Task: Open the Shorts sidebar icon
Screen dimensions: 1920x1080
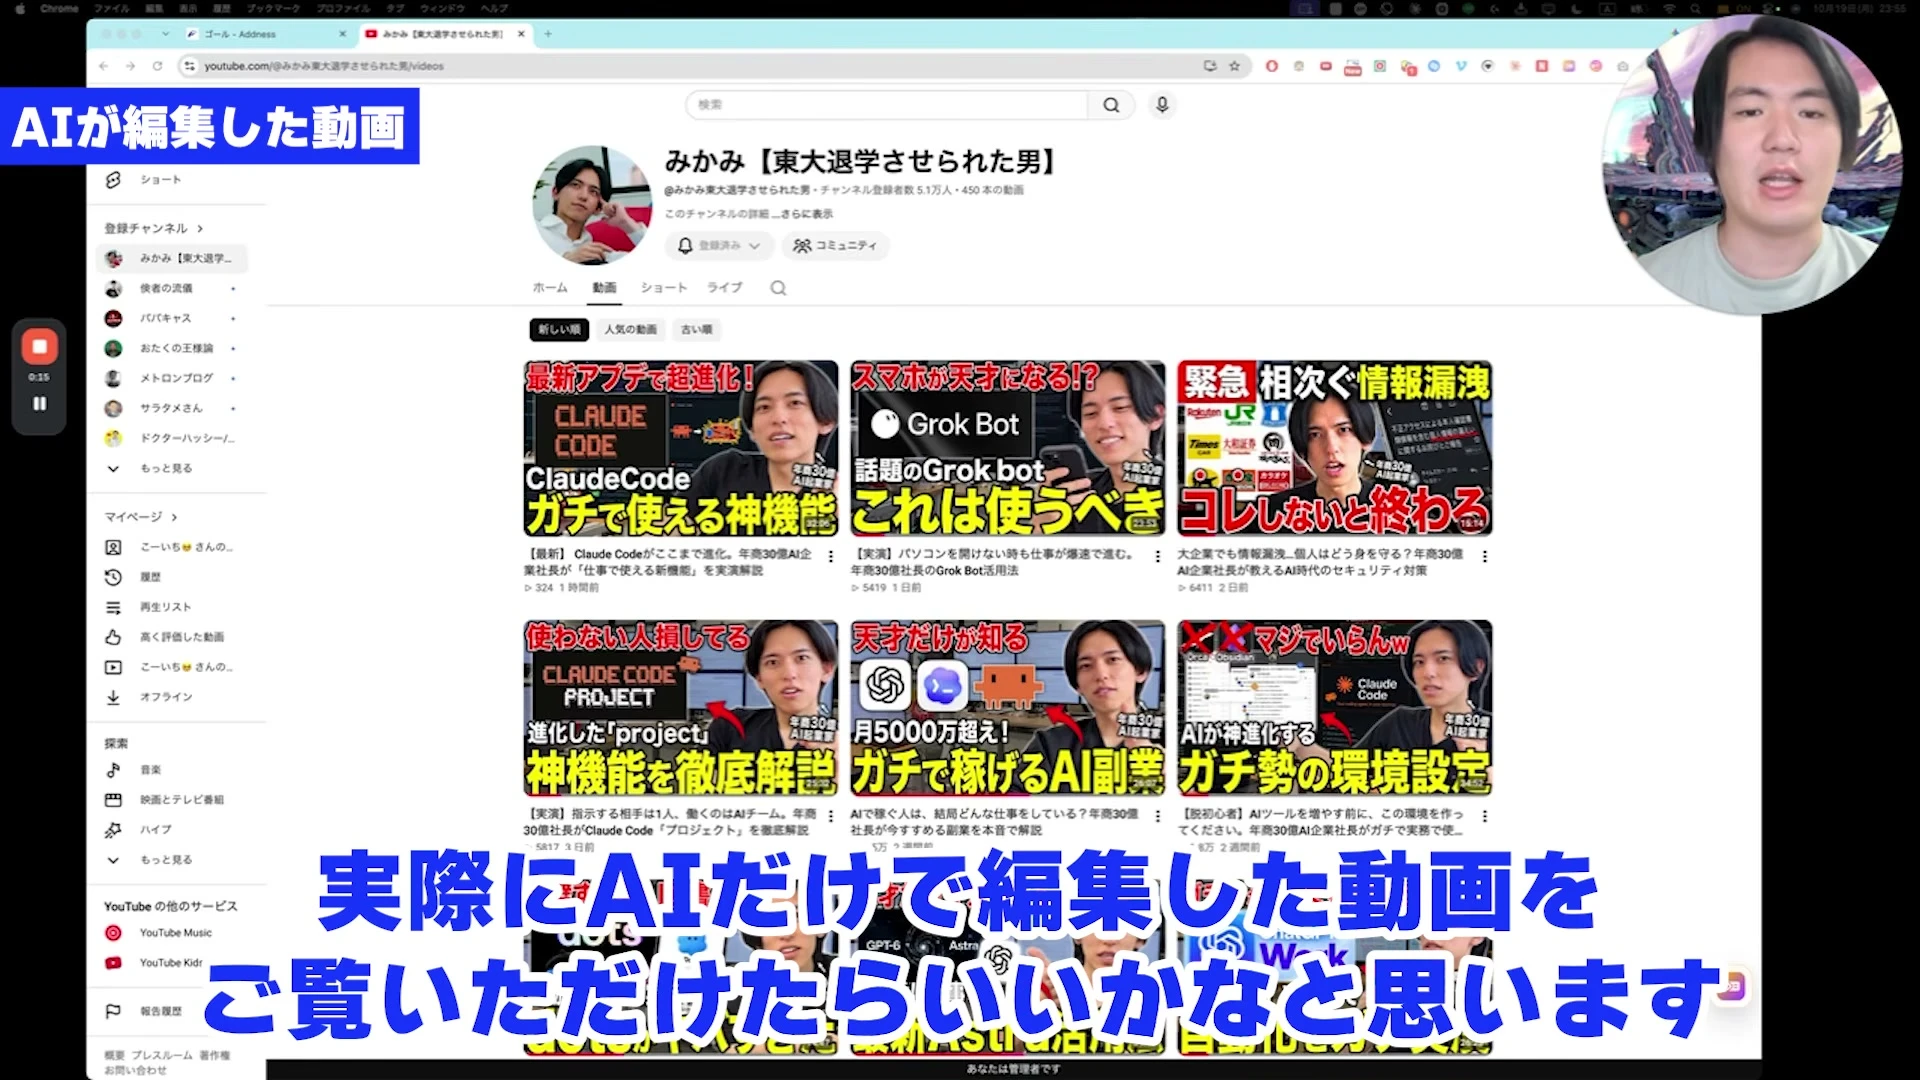Action: coord(113,179)
